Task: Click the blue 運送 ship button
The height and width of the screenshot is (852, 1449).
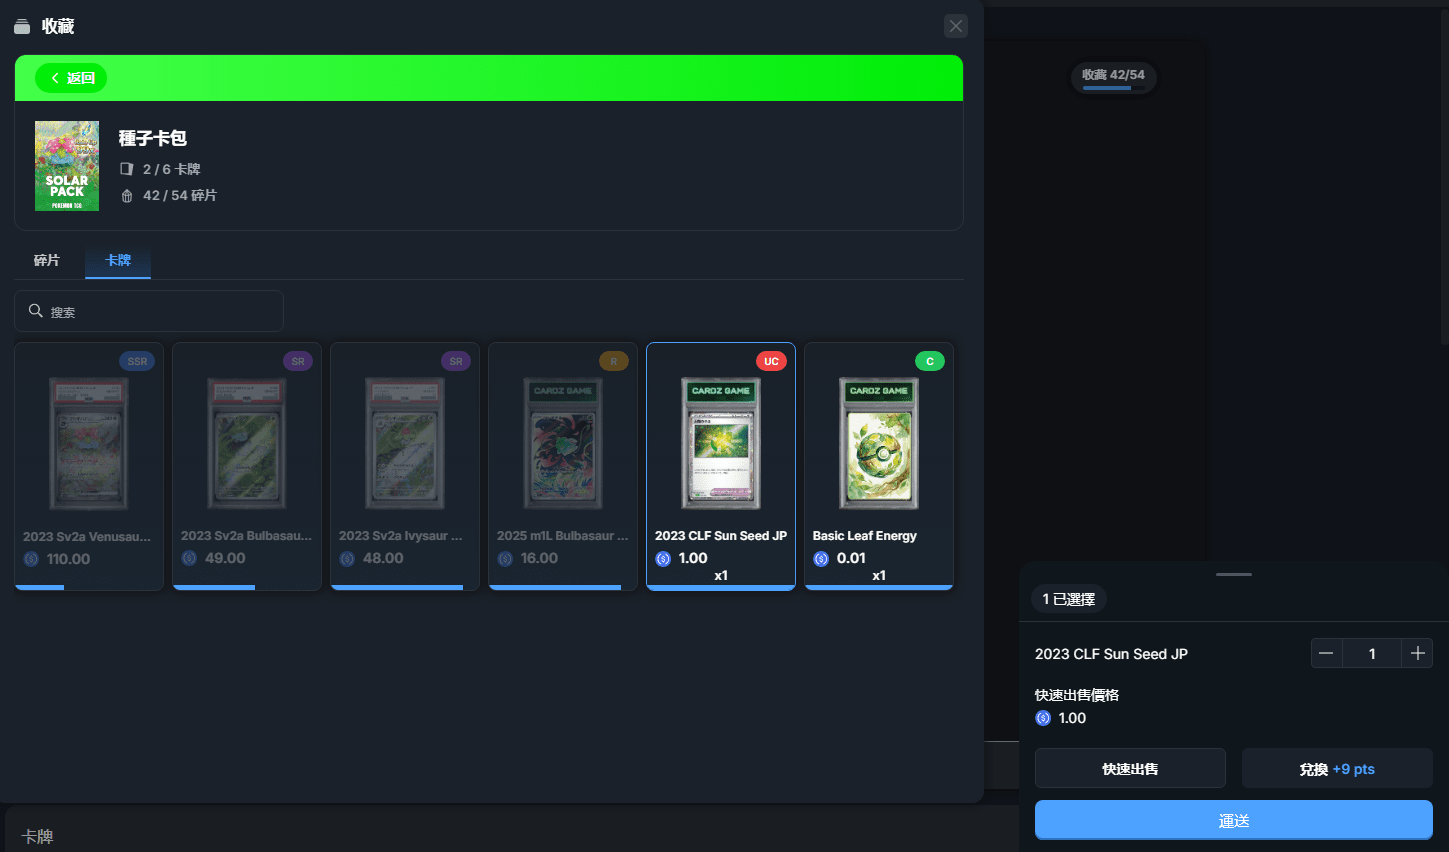Action: [1234, 820]
